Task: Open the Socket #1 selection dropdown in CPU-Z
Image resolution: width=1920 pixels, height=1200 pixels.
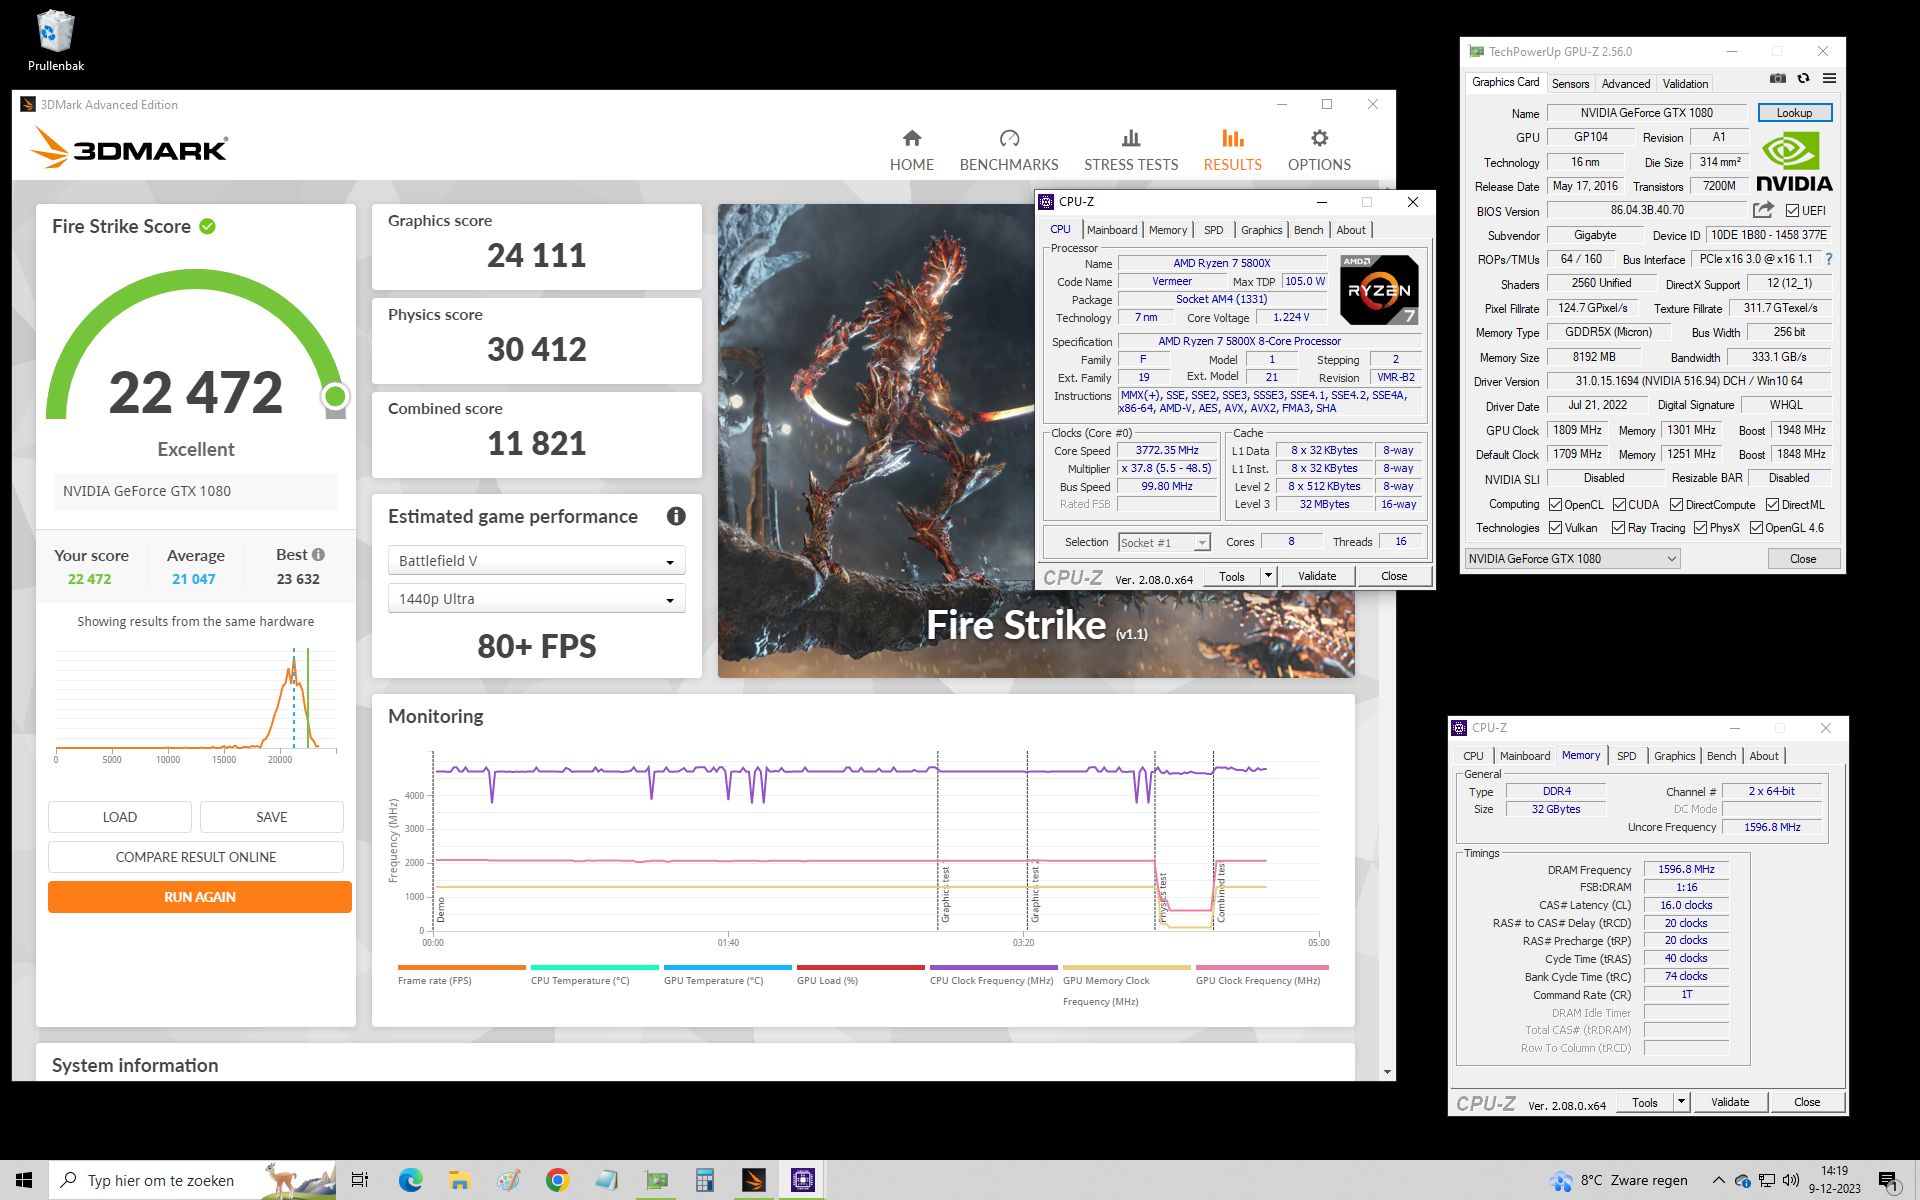Action: (1164, 543)
